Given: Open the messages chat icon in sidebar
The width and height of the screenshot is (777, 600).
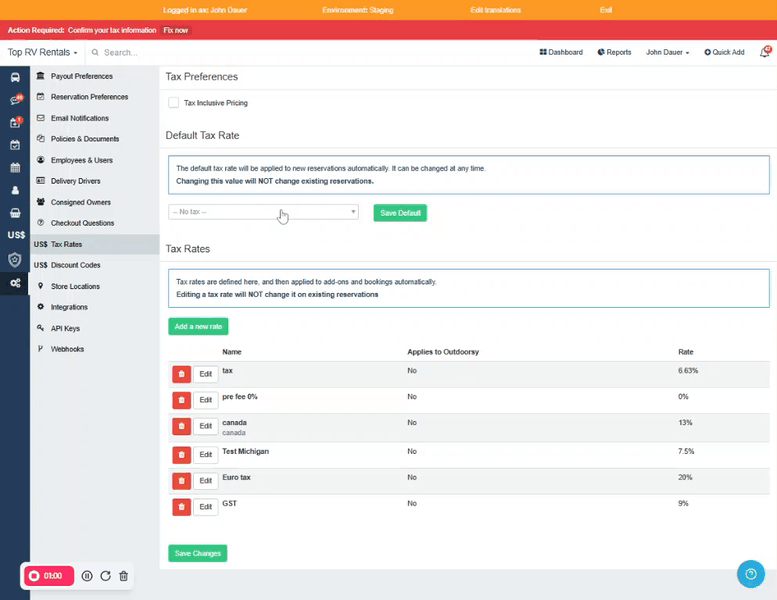Looking at the screenshot, I should click(x=15, y=100).
